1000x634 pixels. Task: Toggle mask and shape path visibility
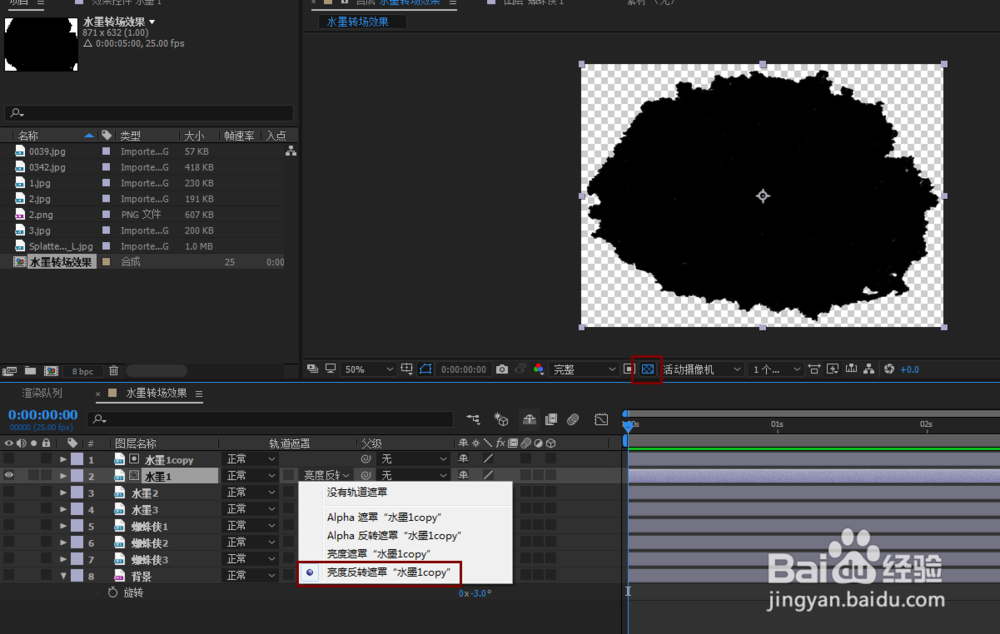[x=425, y=369]
